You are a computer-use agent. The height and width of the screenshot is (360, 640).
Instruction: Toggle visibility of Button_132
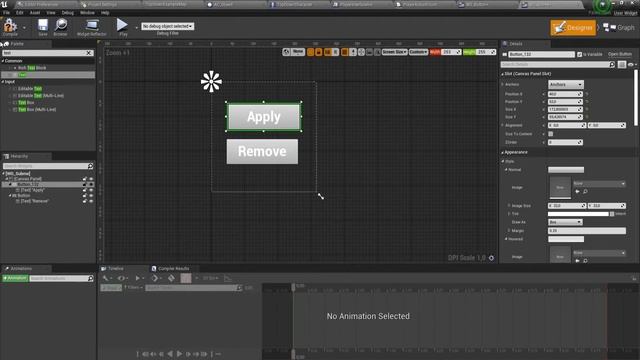[91, 184]
